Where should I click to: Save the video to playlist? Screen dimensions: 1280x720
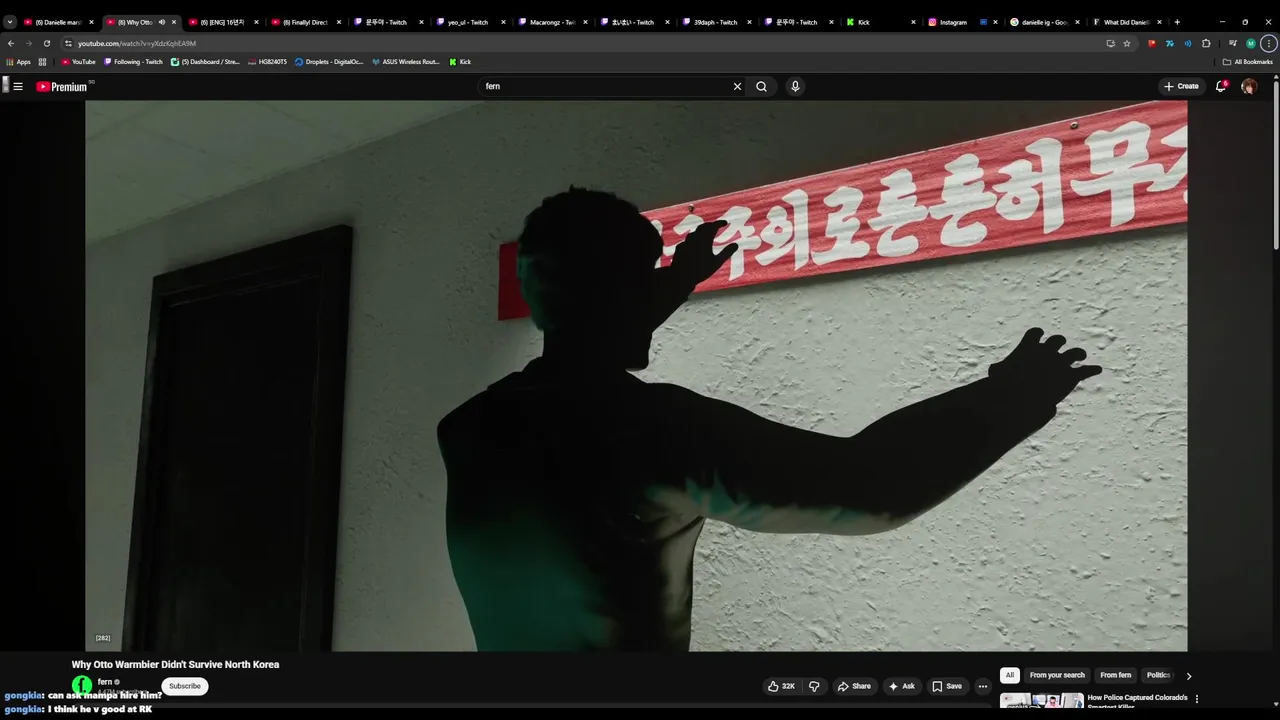tap(947, 686)
